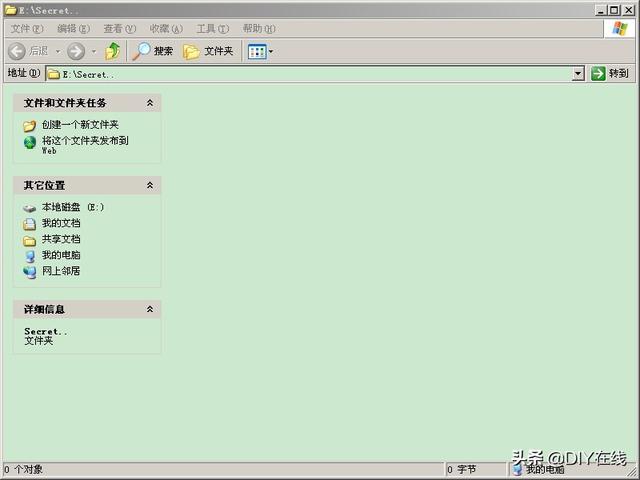Open 本地磁盘 (E:) link

[73, 207]
